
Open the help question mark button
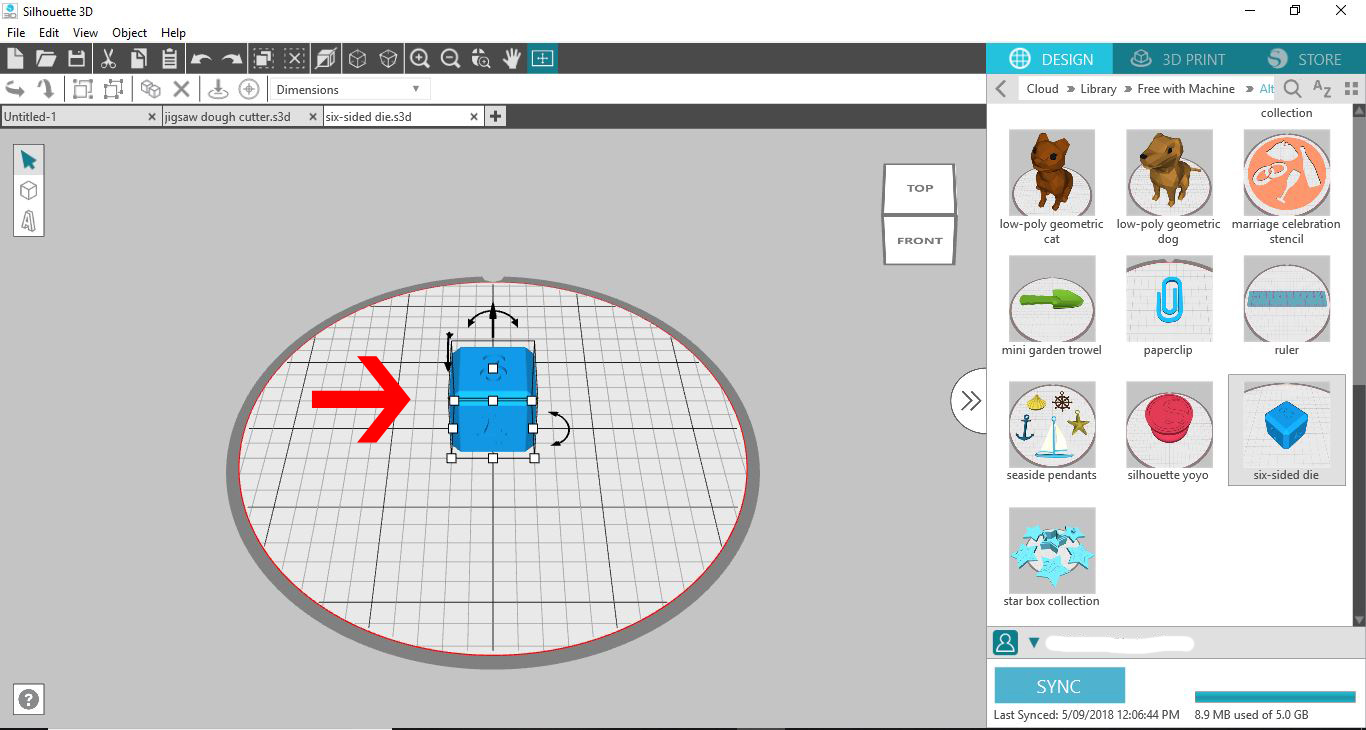tap(29, 700)
